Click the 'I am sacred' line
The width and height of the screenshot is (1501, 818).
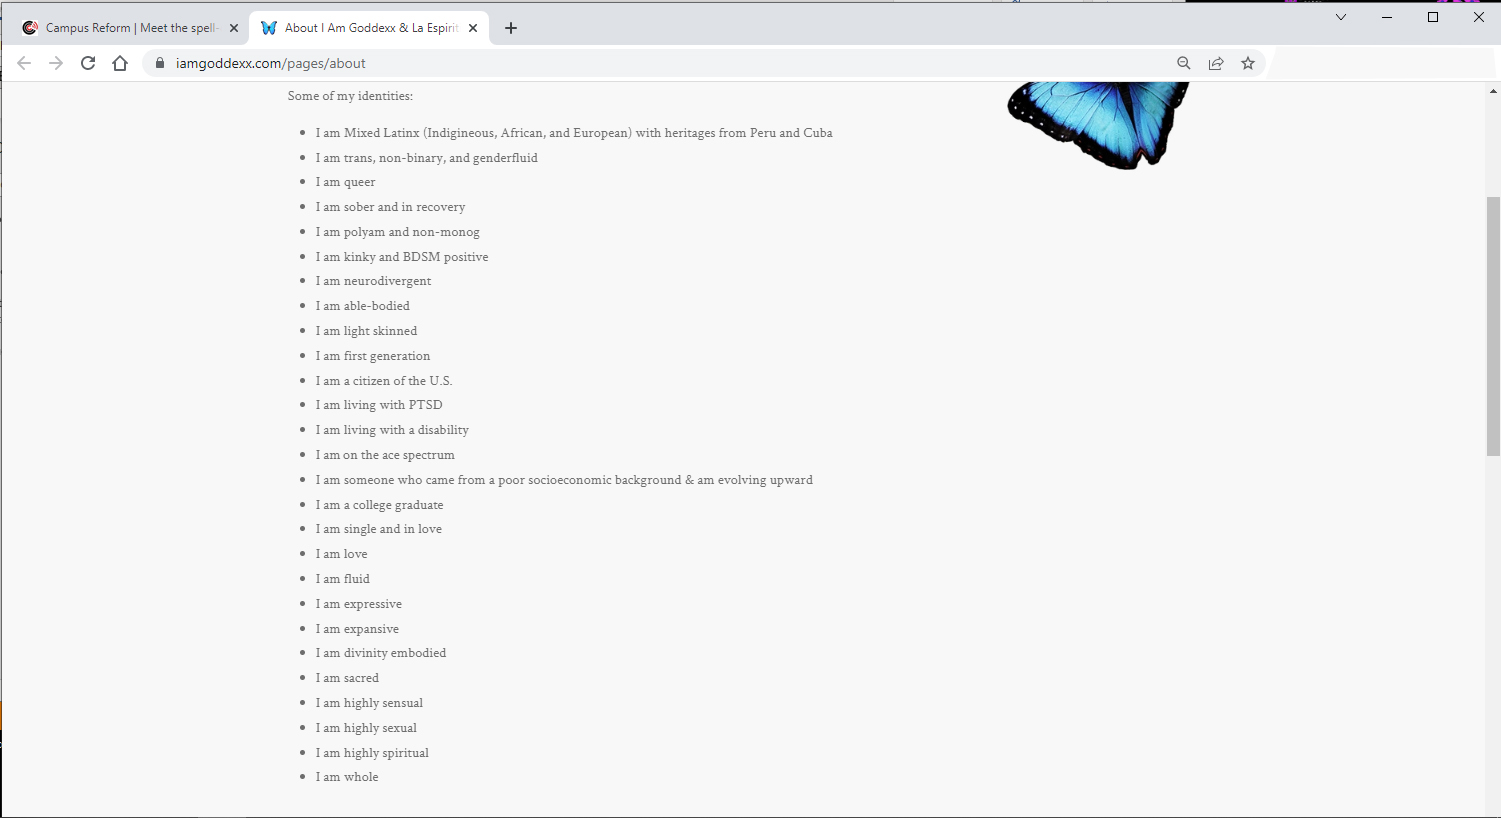pos(347,678)
